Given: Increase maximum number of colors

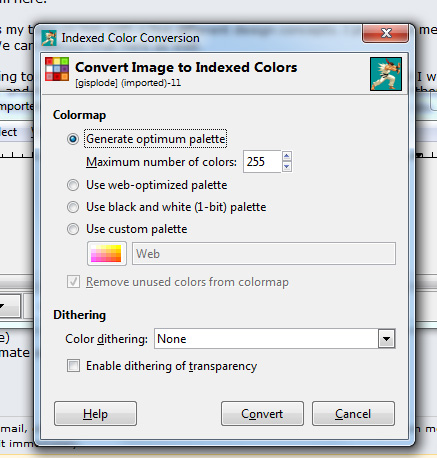Looking at the screenshot, I should click(287, 156).
